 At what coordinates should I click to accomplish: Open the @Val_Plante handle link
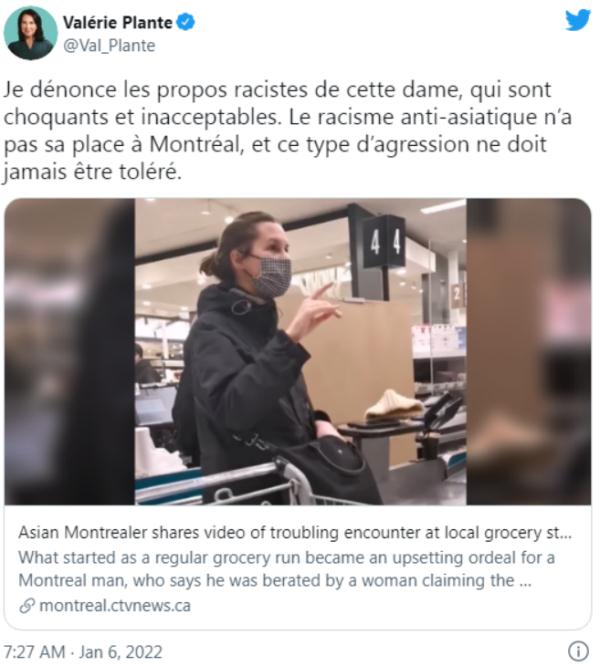coord(109,45)
